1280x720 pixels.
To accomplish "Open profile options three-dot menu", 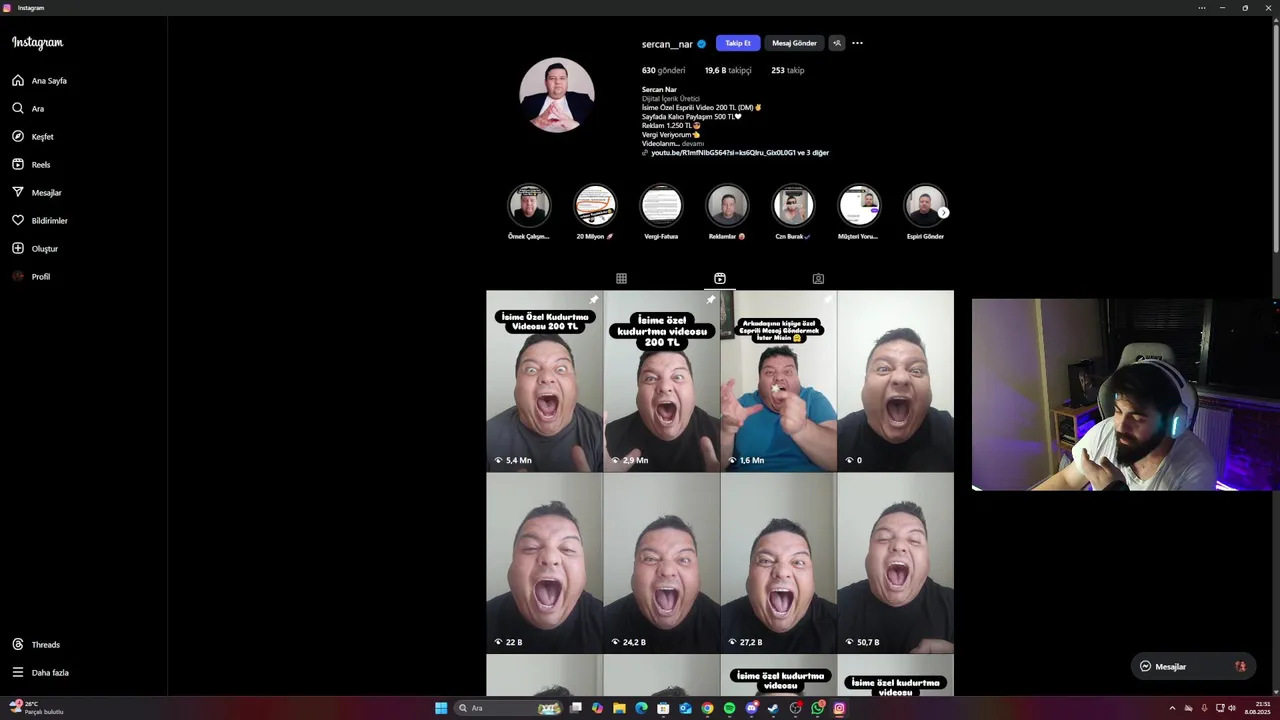I will click(857, 43).
